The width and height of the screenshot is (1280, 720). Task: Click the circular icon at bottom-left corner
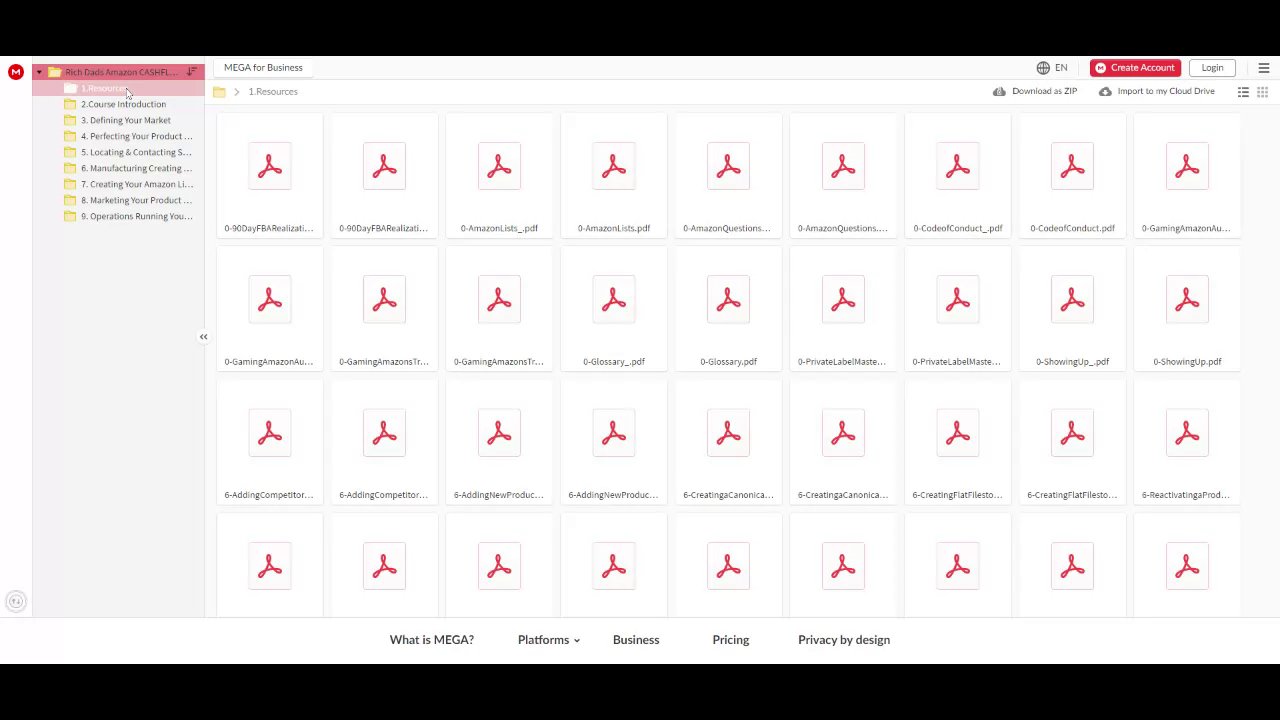[x=15, y=601]
